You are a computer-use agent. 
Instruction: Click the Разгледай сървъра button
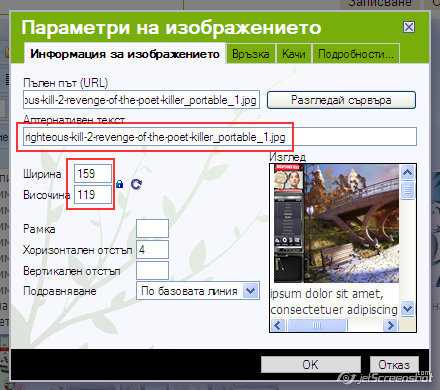tap(341, 100)
